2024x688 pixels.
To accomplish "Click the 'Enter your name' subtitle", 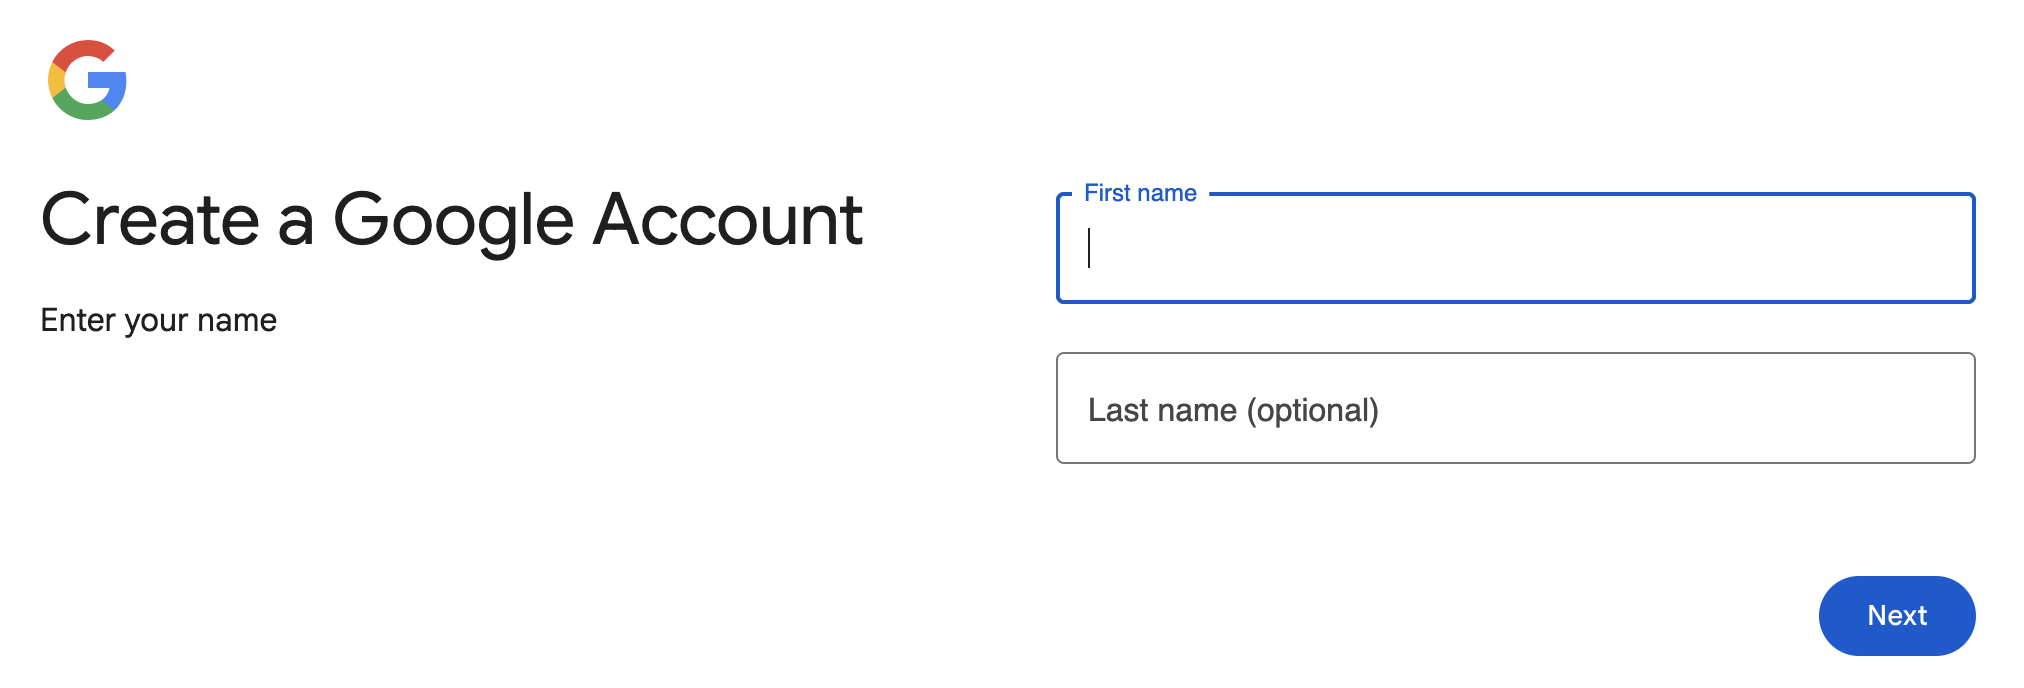I will (x=159, y=320).
